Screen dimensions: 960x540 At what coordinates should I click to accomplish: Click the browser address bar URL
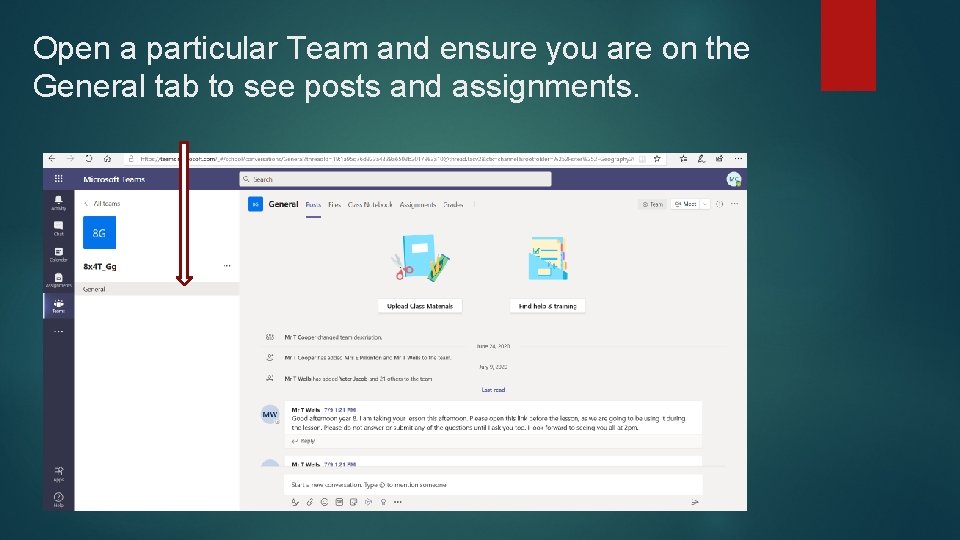[x=386, y=159]
